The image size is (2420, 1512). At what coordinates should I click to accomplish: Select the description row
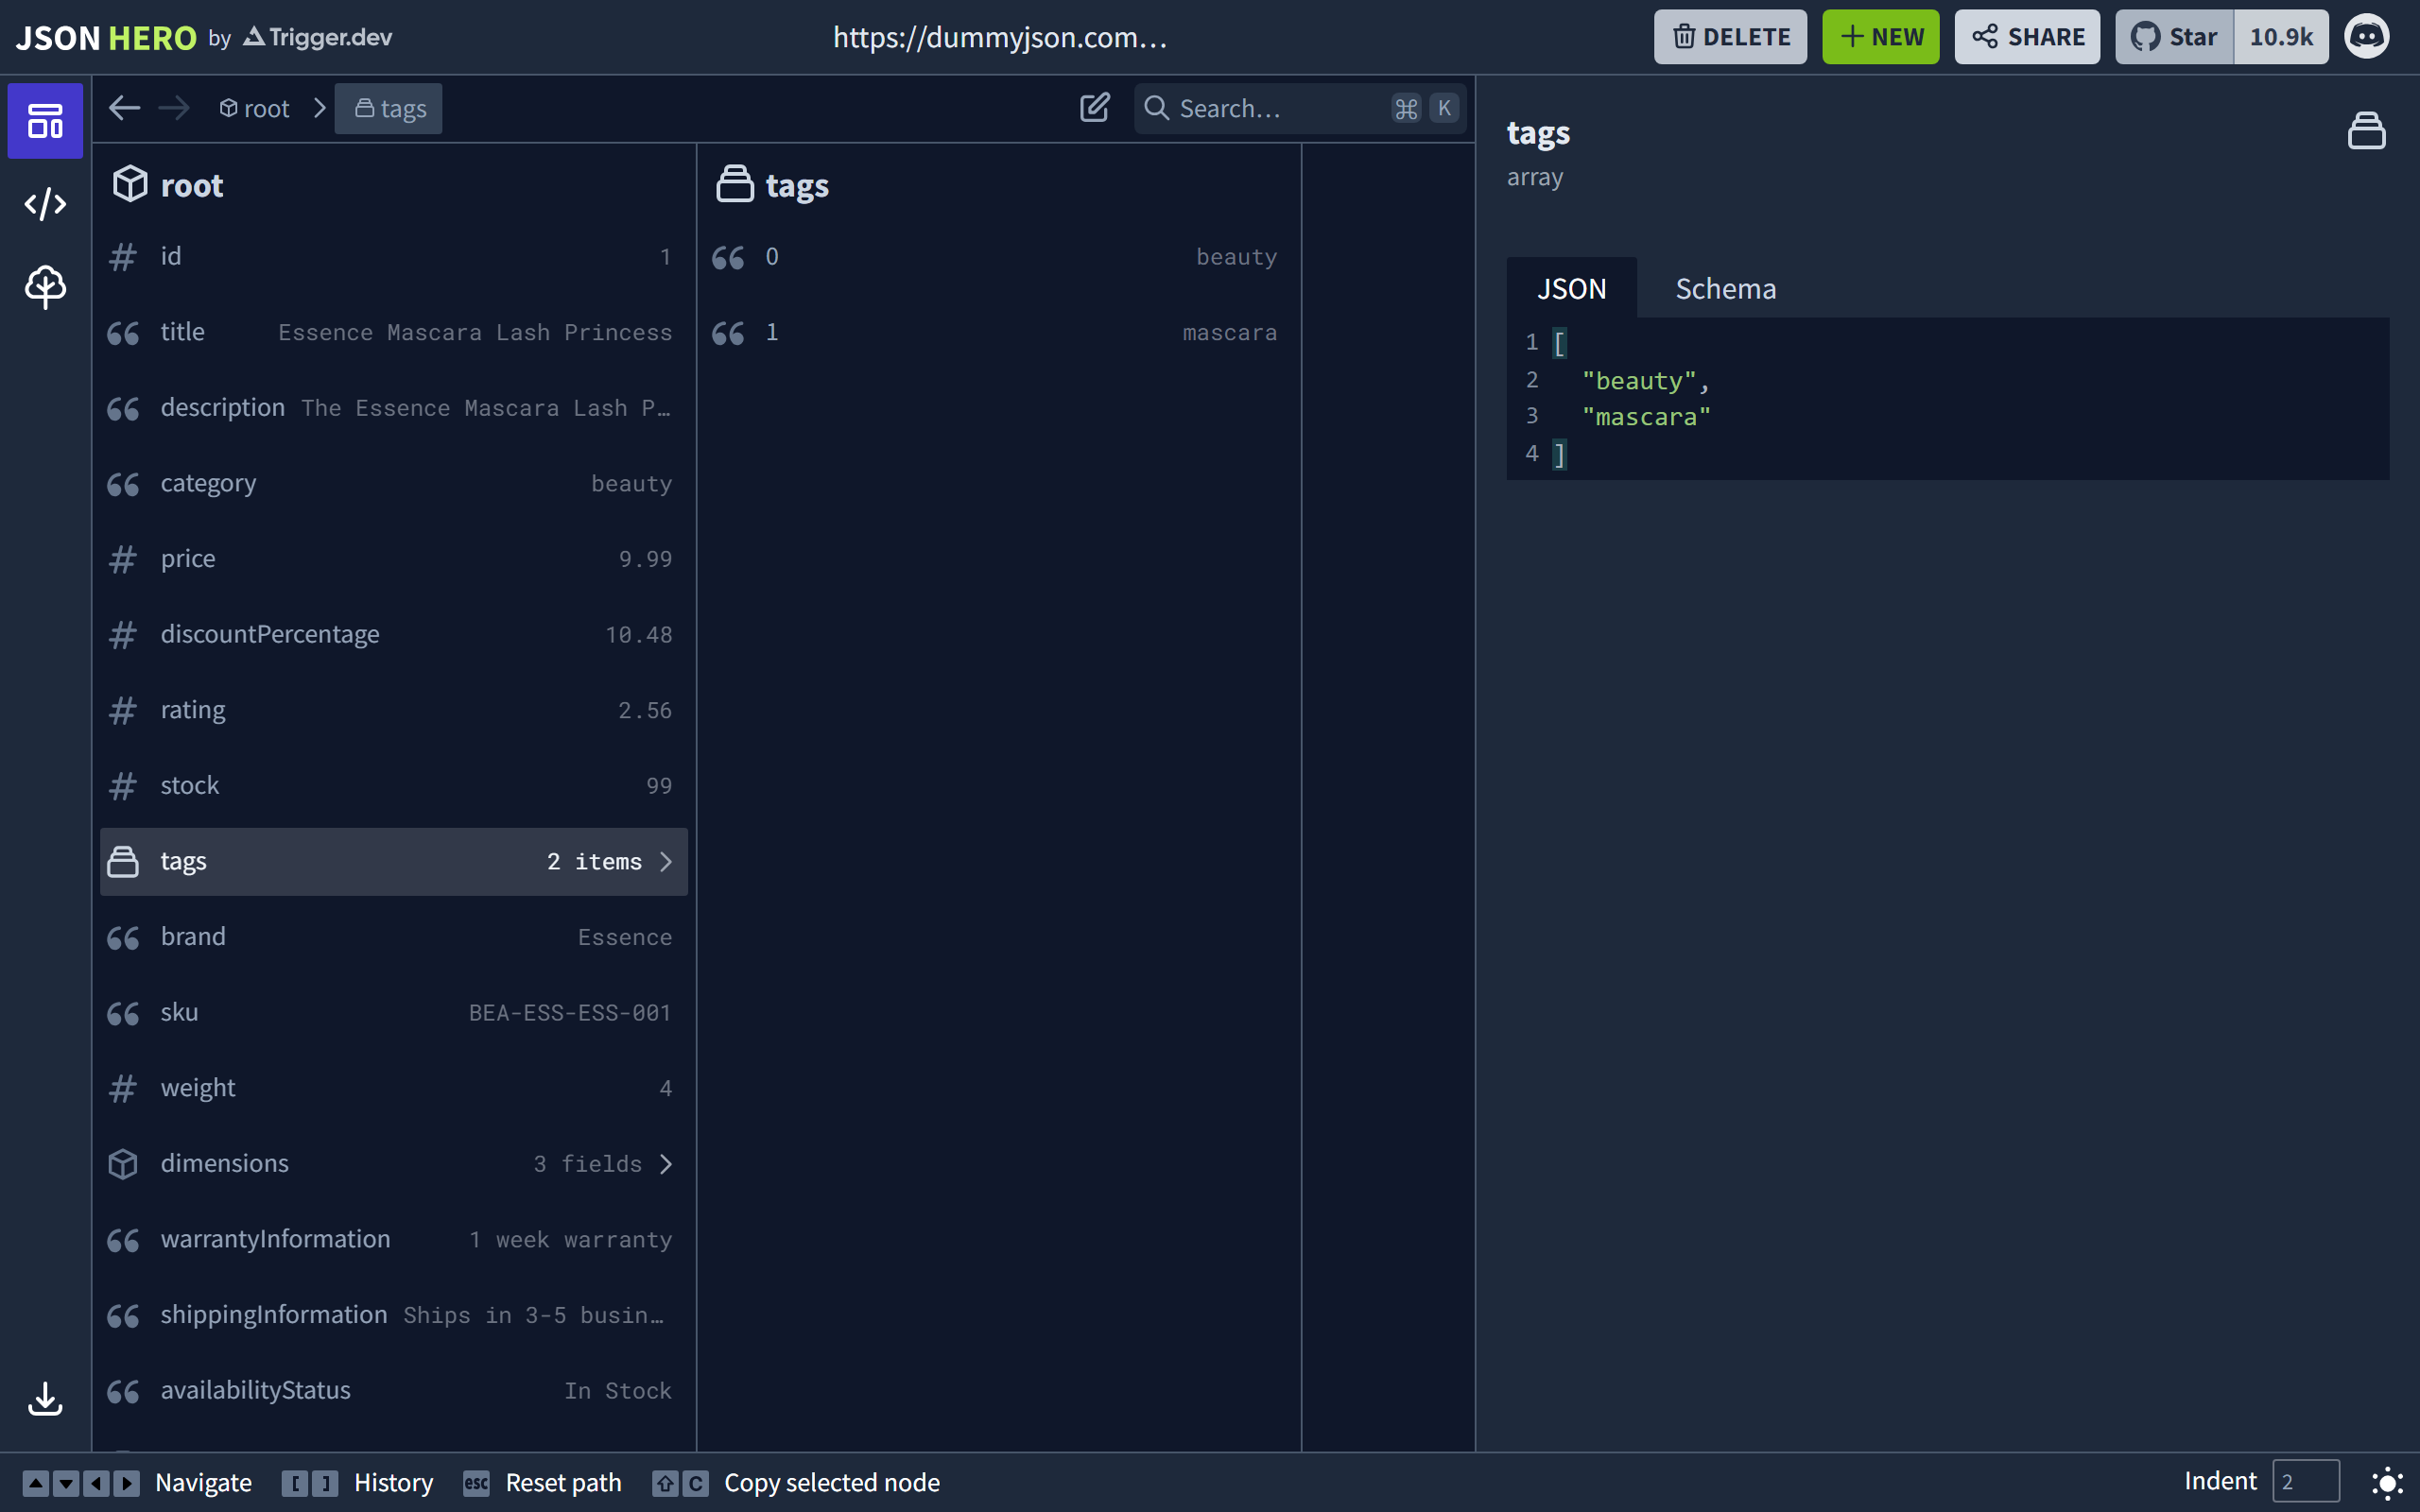coord(394,408)
